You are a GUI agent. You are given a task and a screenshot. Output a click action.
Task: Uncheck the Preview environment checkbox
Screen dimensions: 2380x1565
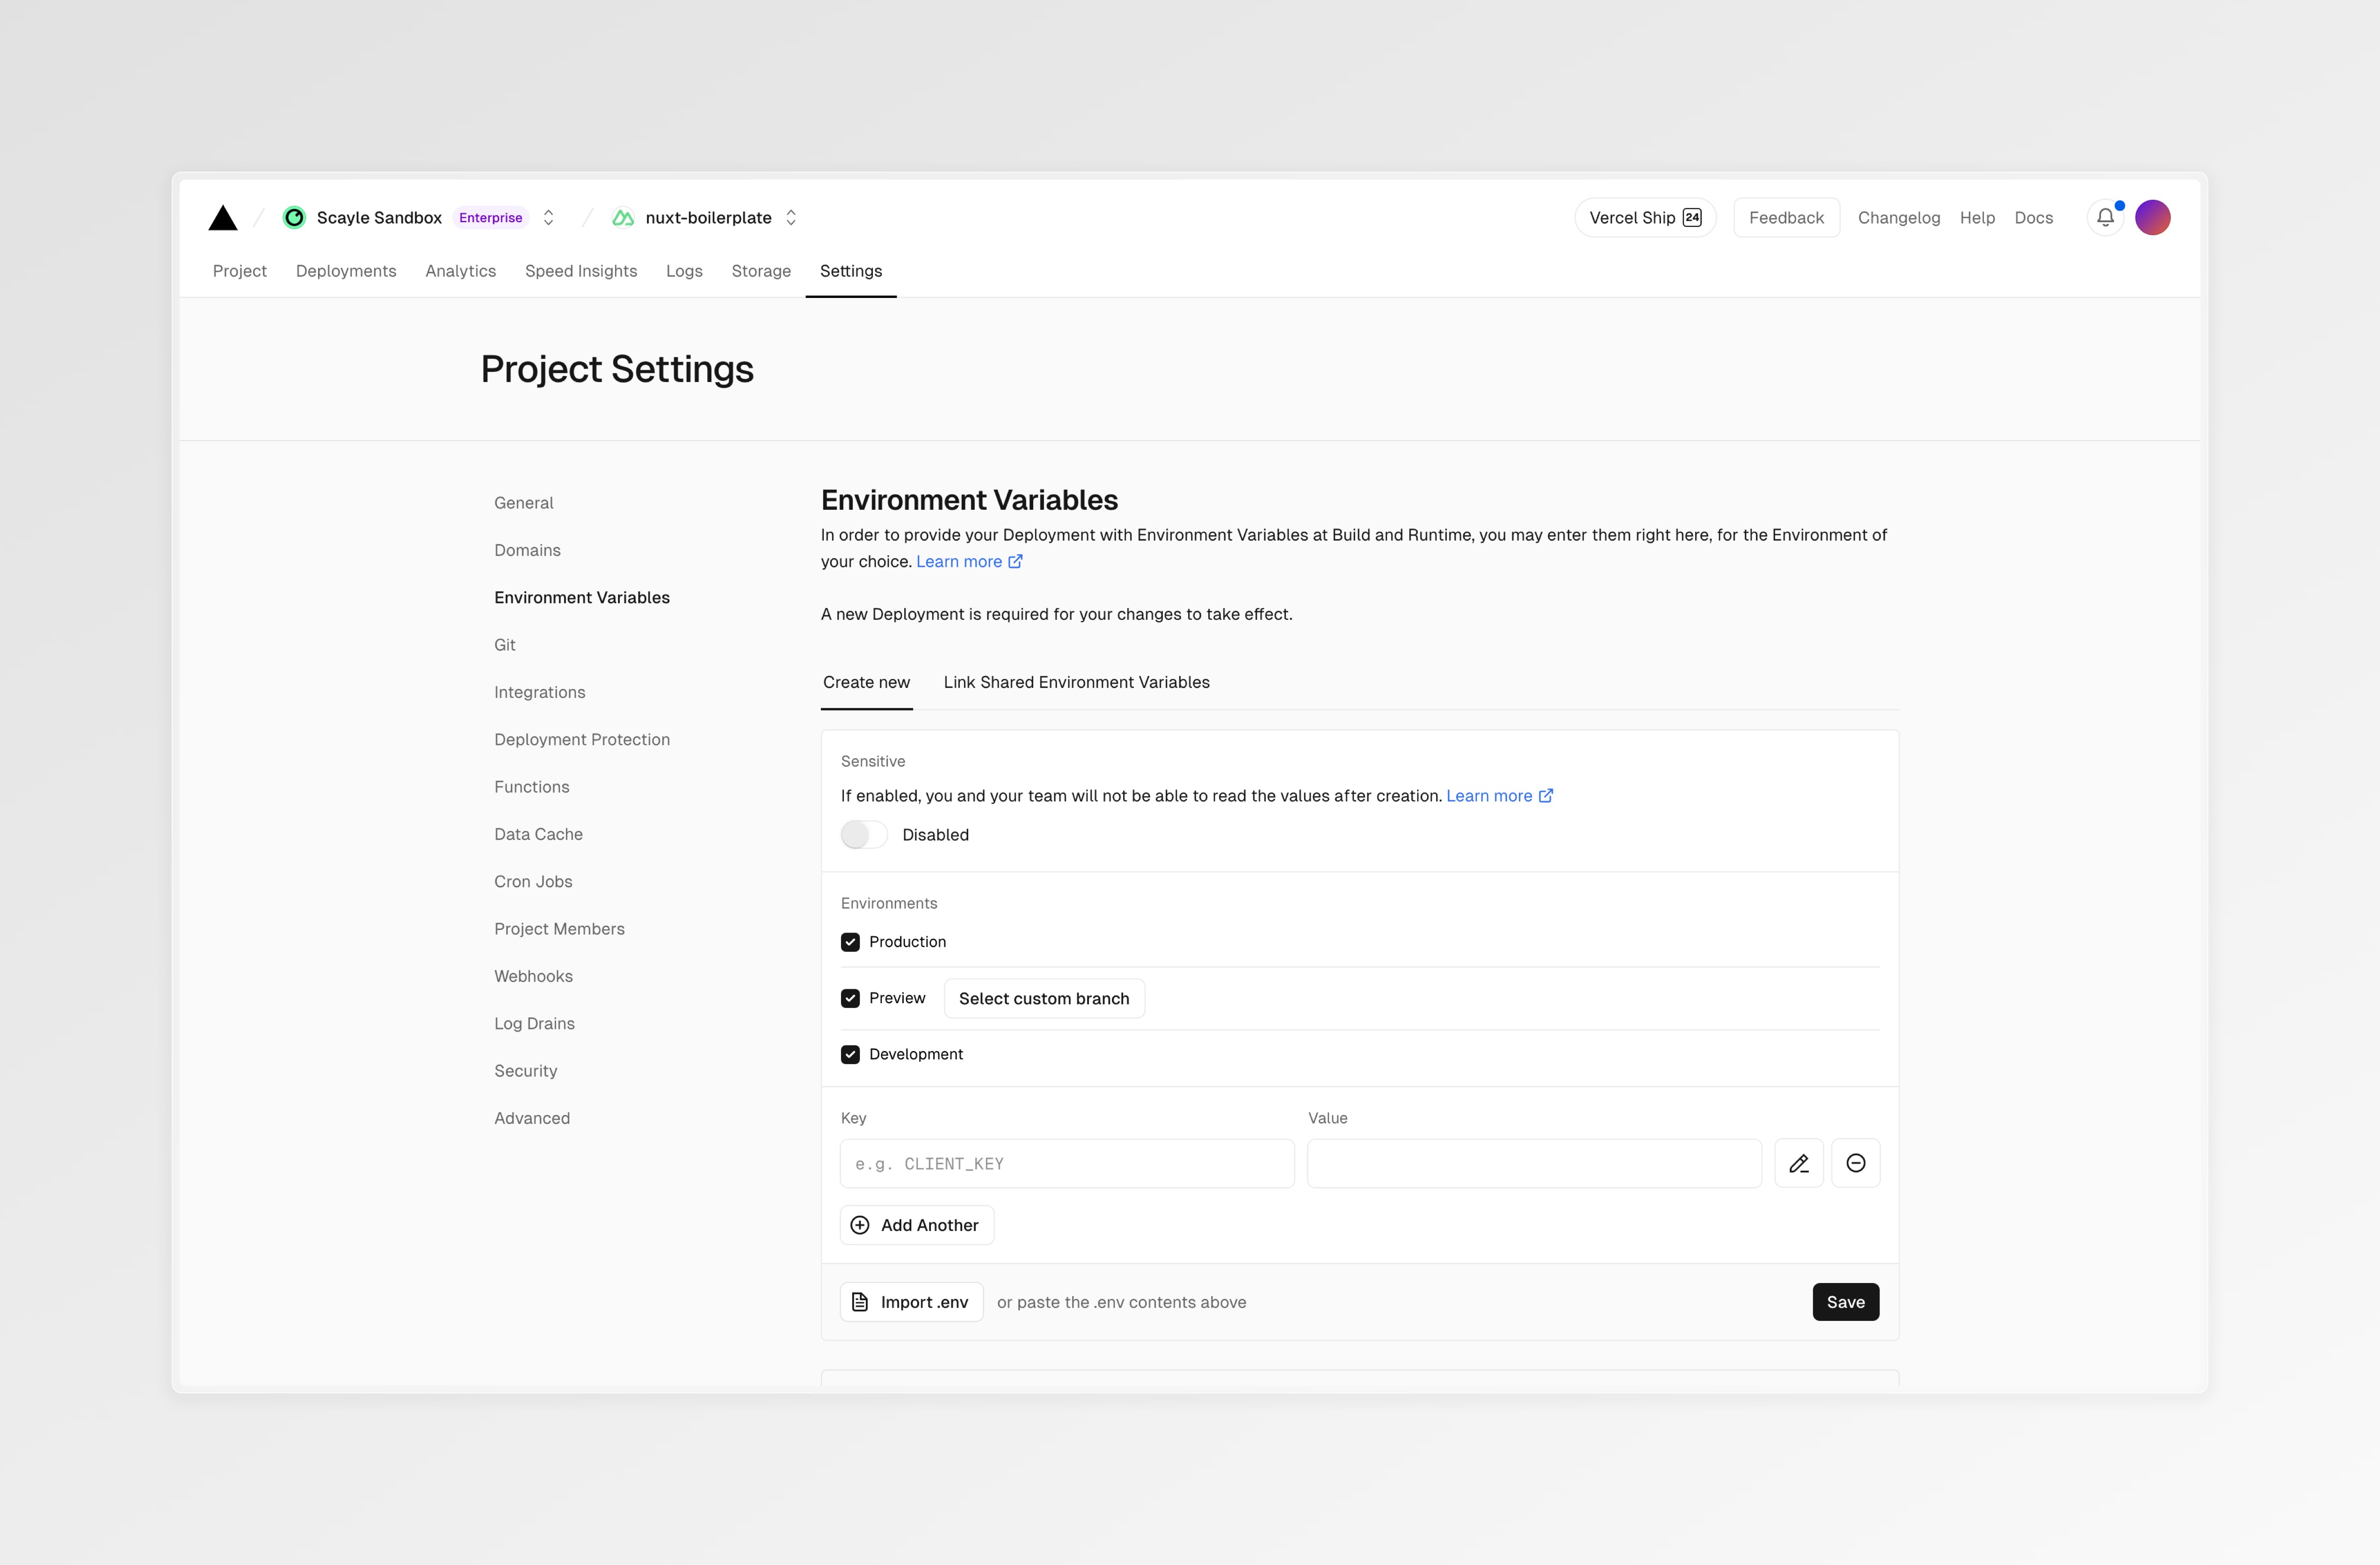point(850,998)
